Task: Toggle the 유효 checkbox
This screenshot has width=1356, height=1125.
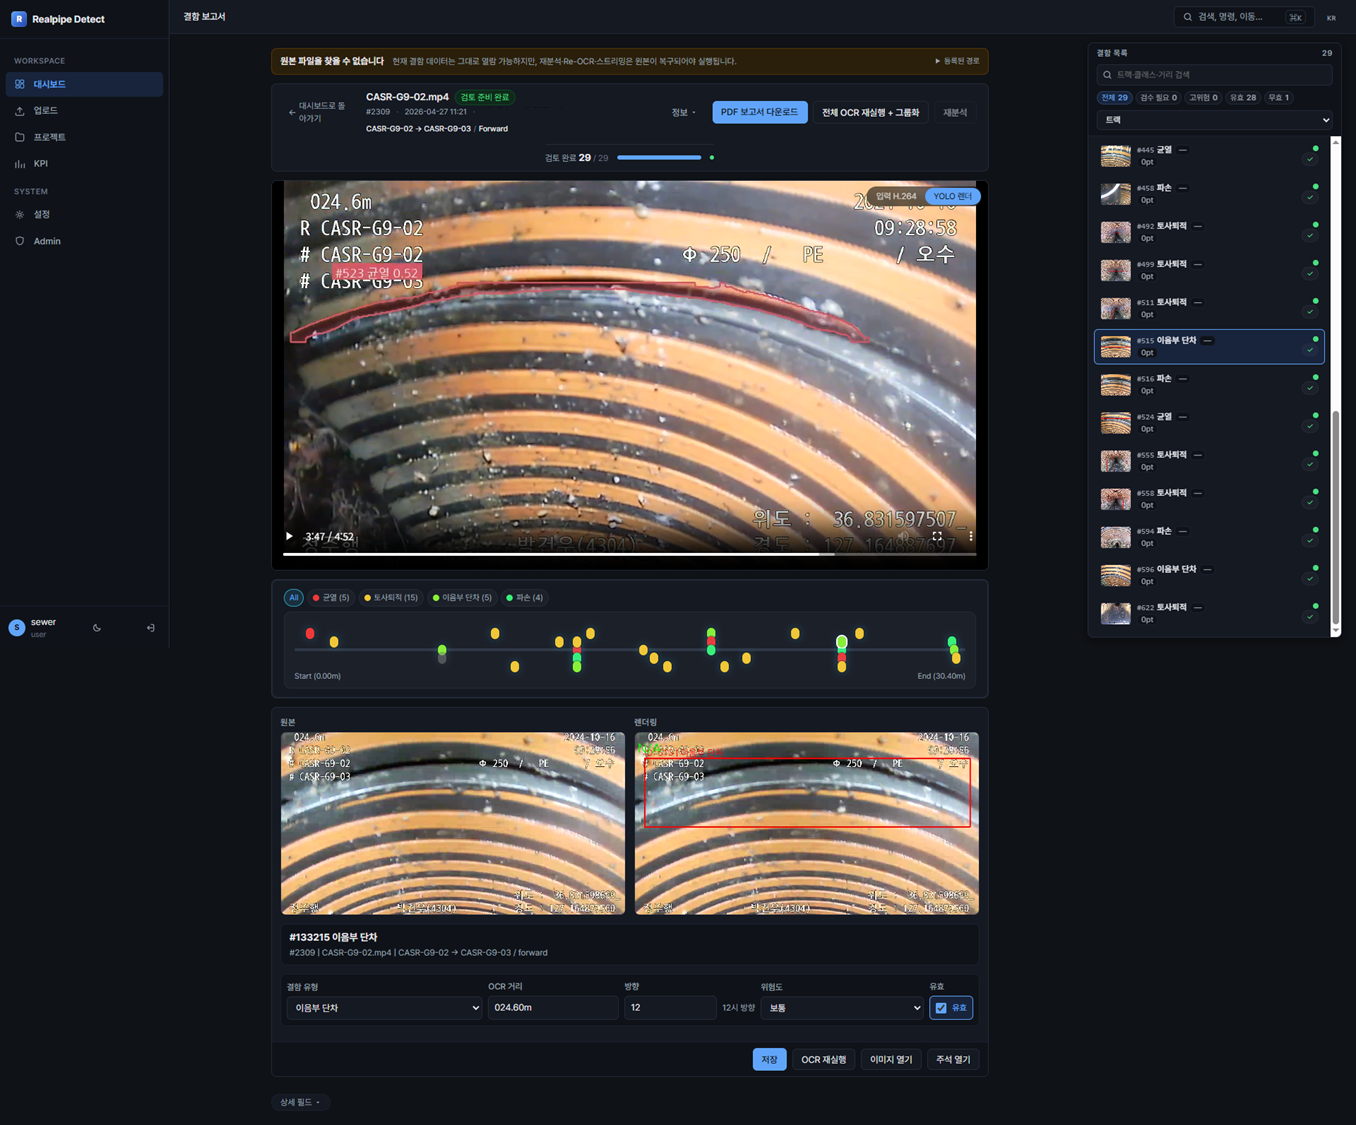Action: click(941, 1008)
